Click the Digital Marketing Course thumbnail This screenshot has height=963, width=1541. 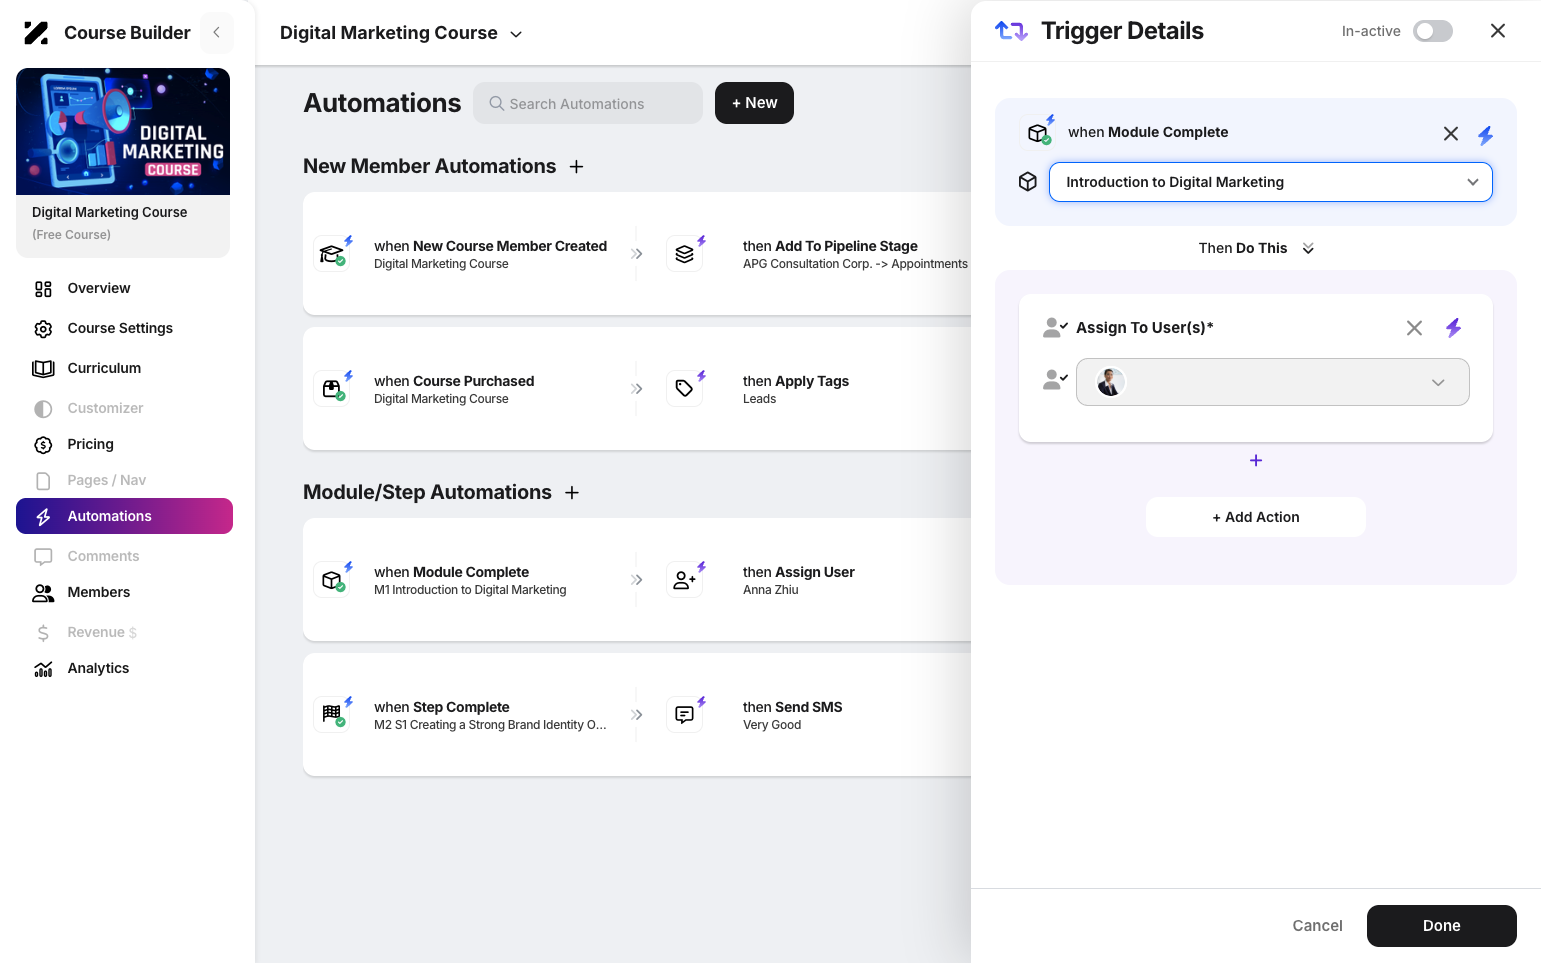[123, 132]
